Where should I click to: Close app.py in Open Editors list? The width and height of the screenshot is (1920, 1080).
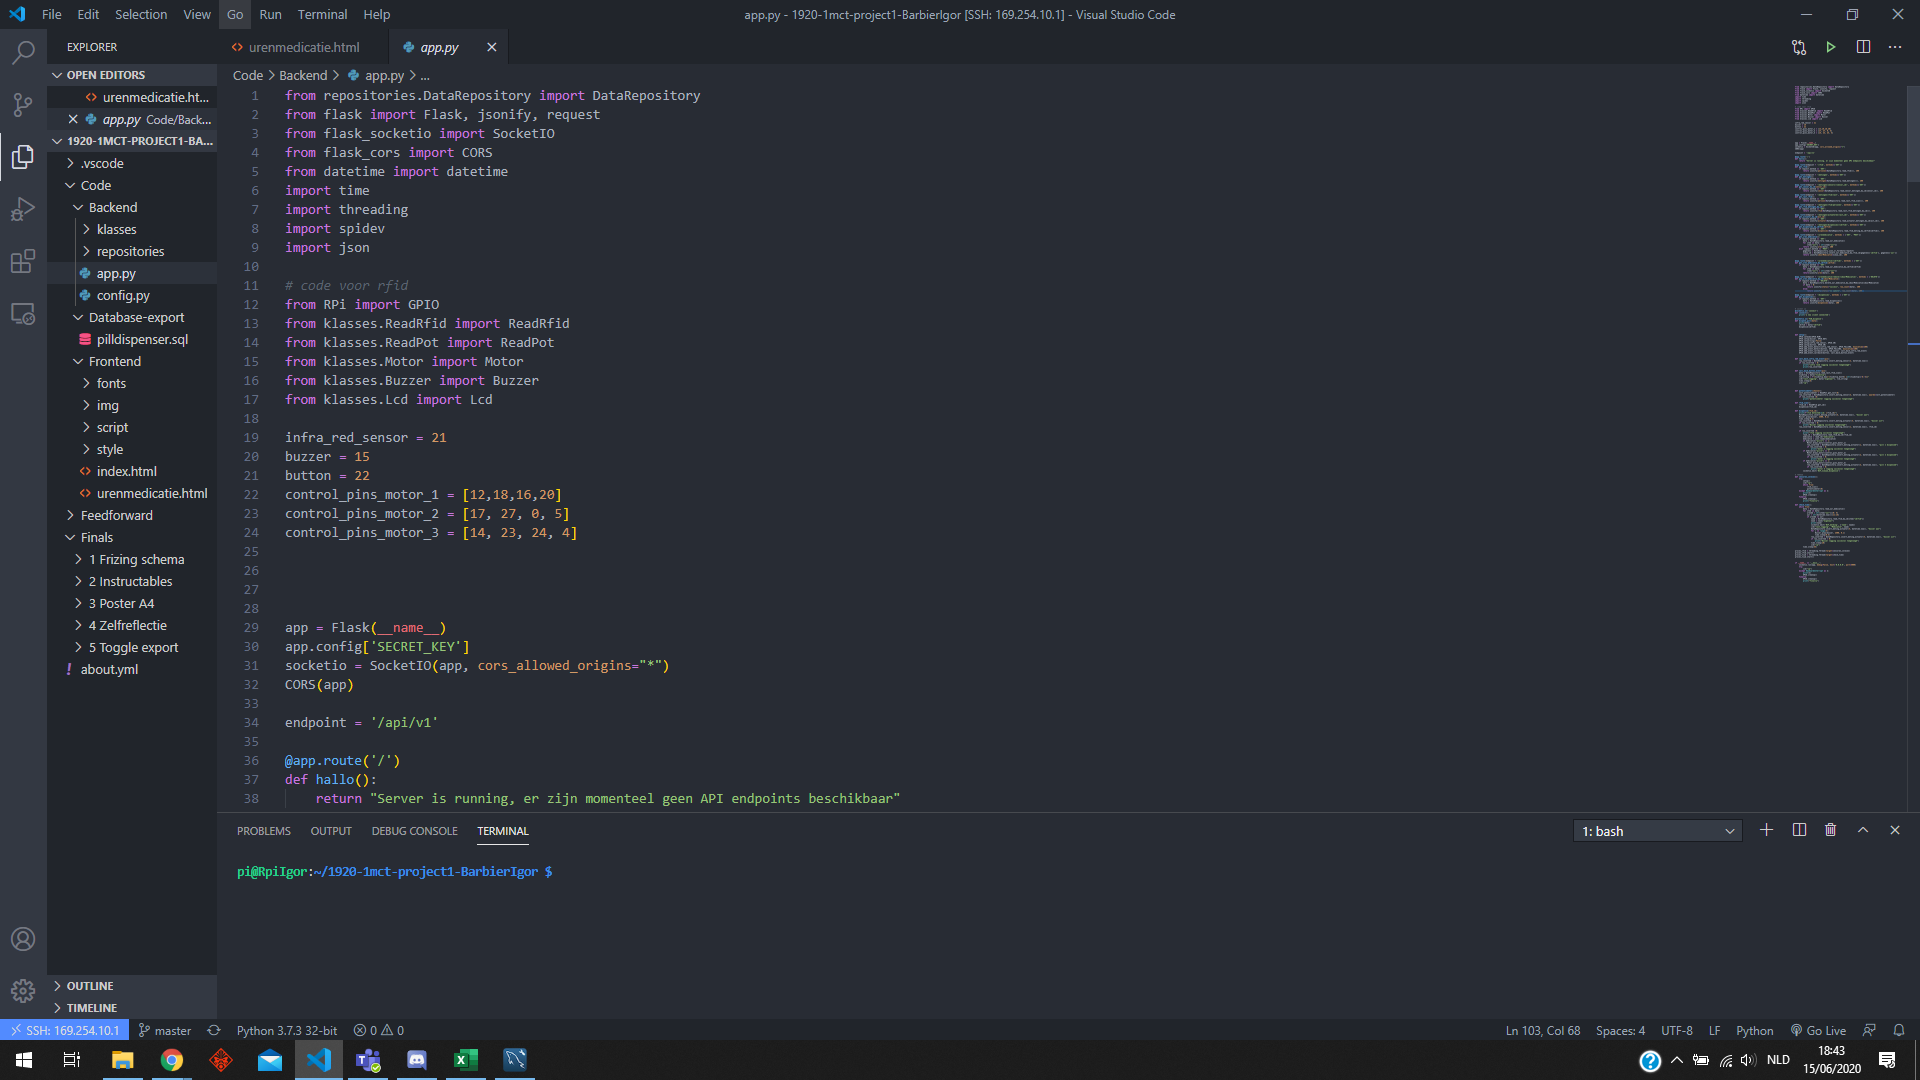pyautogui.click(x=73, y=119)
